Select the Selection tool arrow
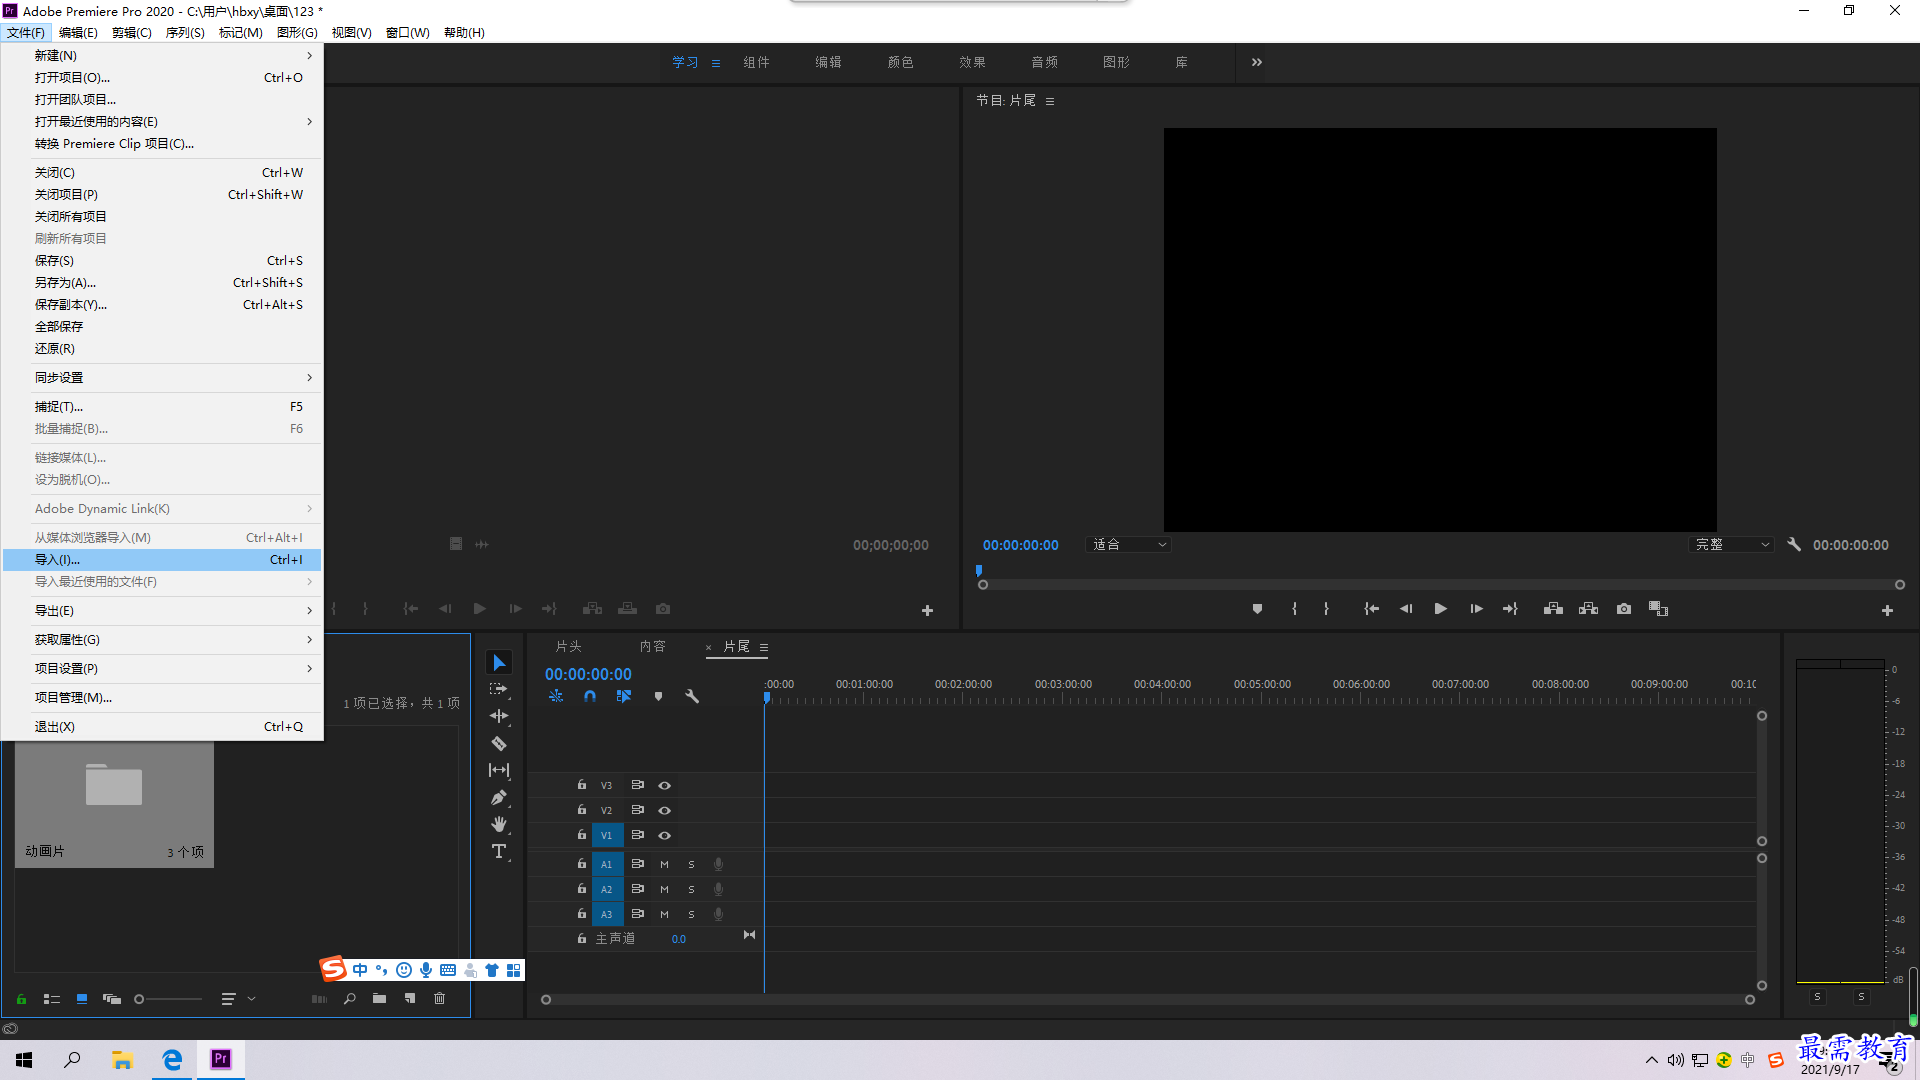 point(499,663)
